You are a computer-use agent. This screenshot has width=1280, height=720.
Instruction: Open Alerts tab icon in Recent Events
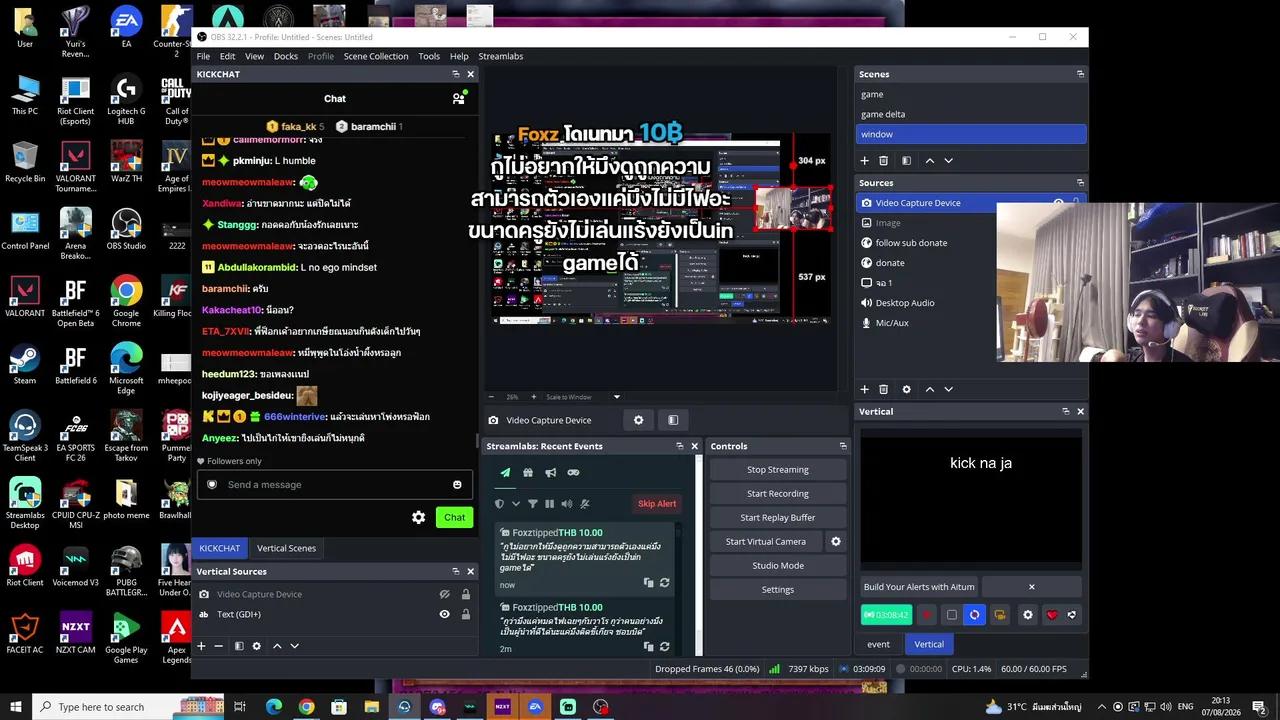(505, 473)
